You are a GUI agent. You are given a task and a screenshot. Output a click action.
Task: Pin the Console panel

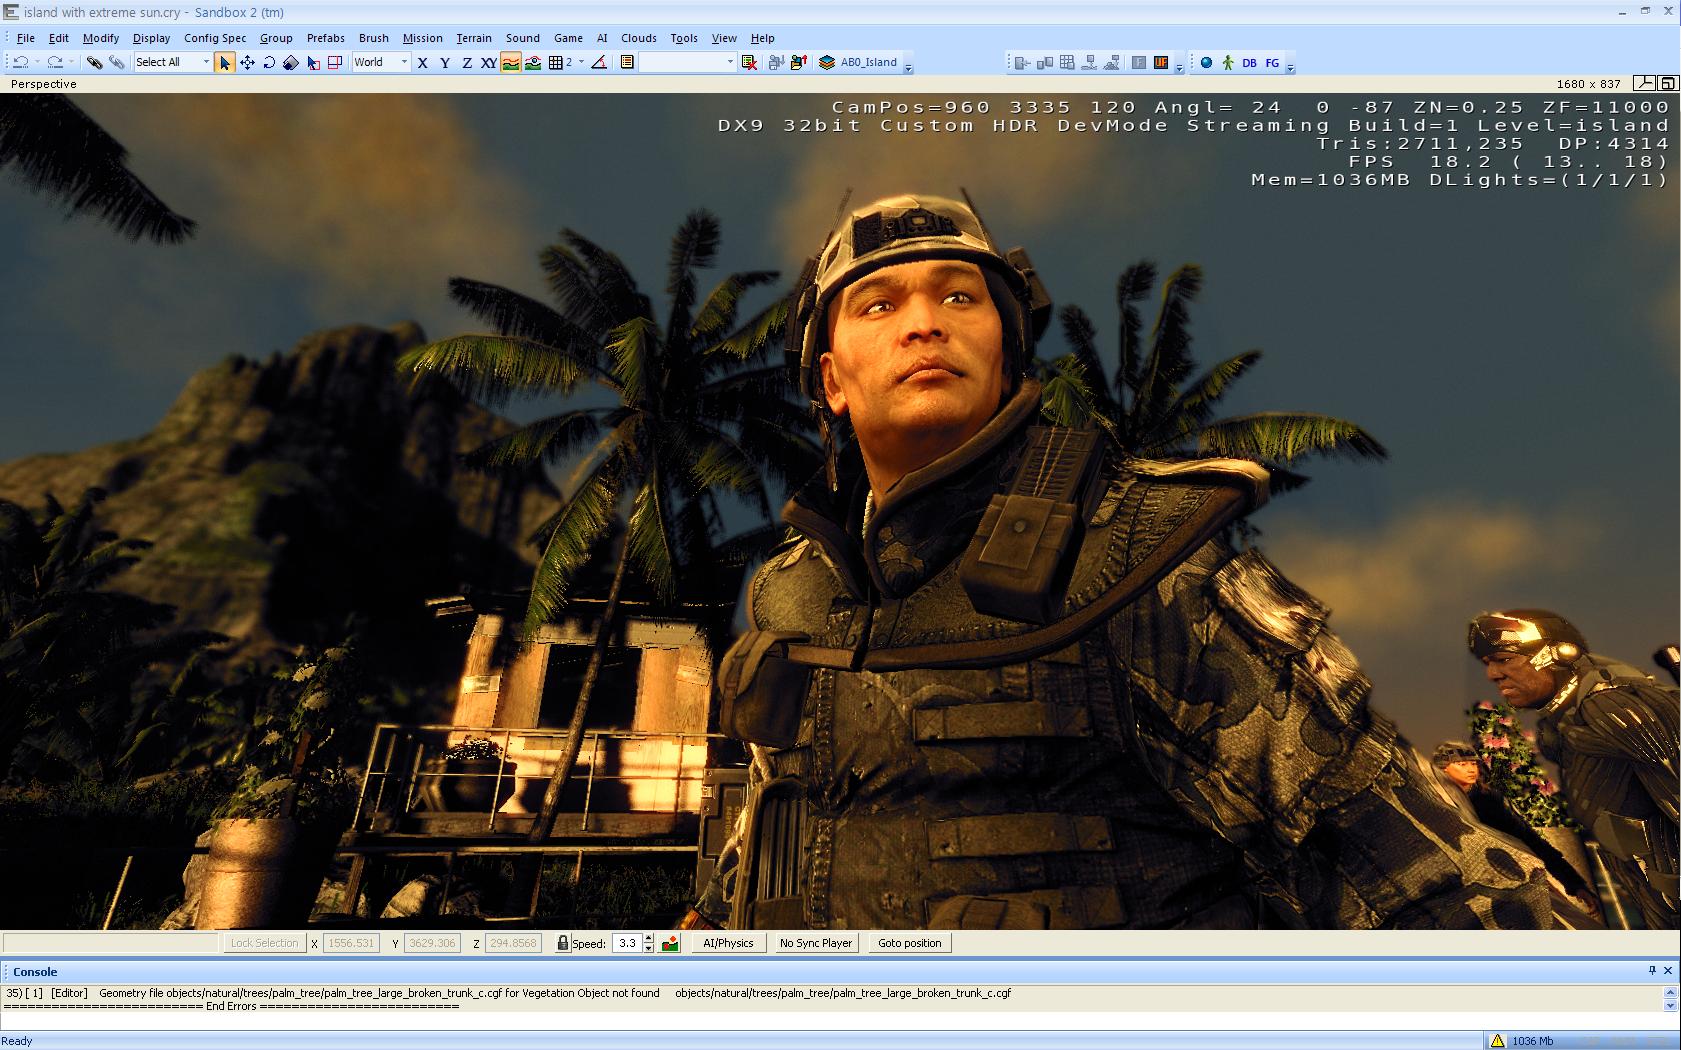[x=1652, y=971]
